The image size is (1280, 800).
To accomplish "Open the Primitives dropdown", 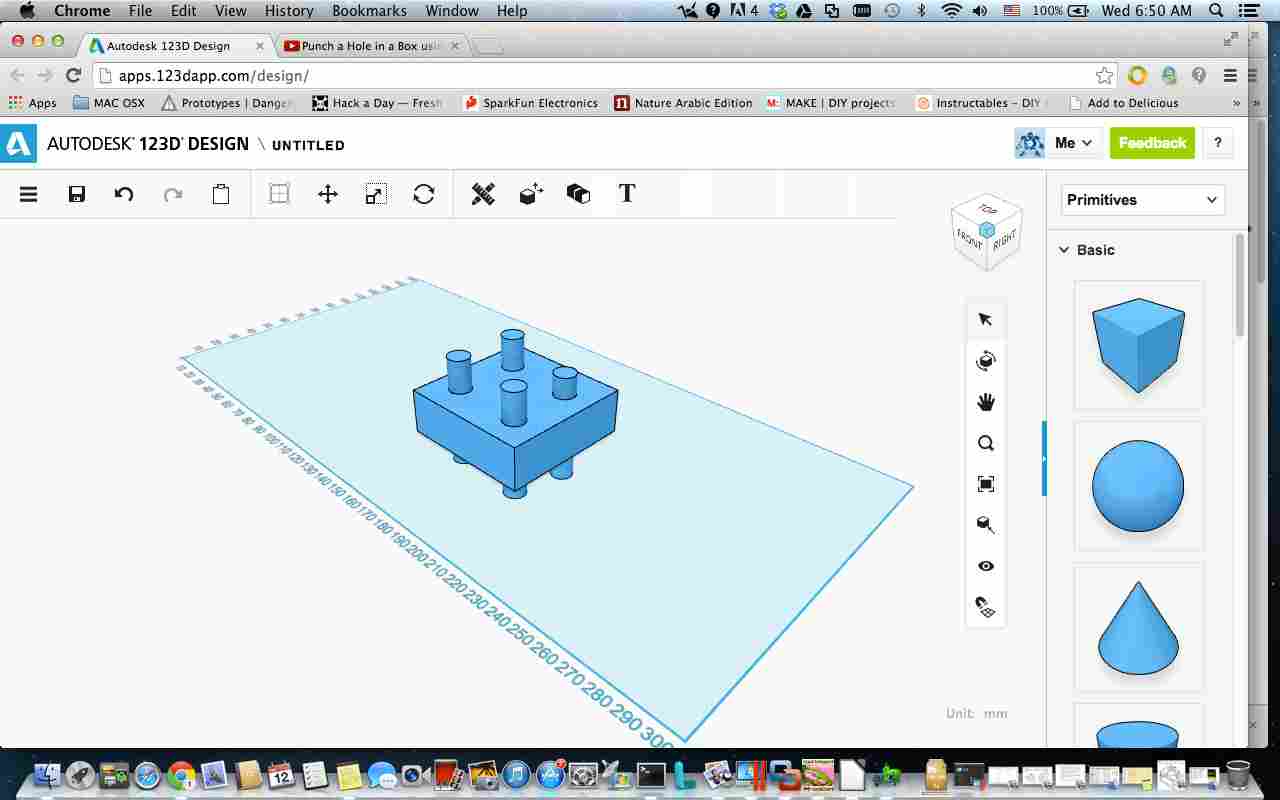I will click(x=1143, y=200).
